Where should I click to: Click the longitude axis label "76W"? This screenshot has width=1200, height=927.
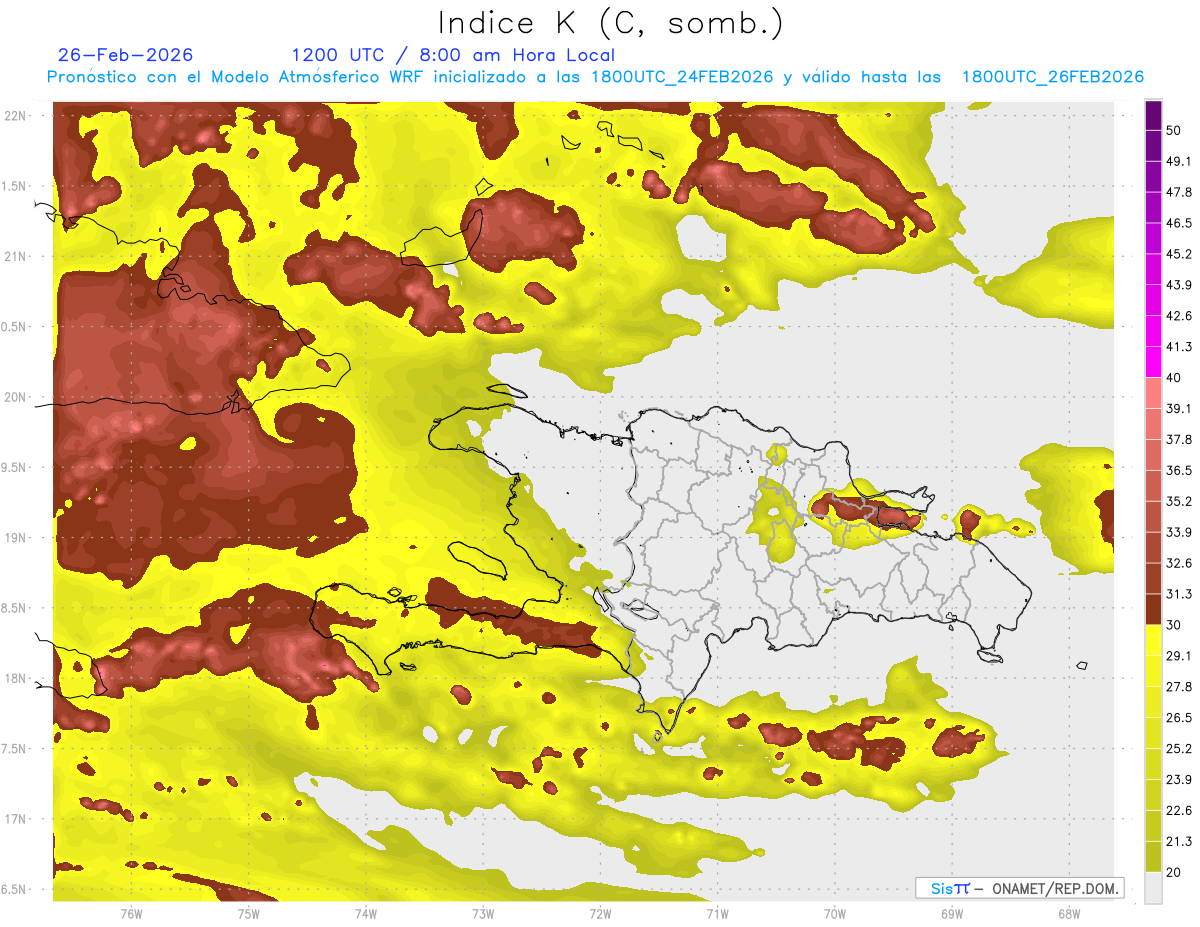click(x=131, y=914)
